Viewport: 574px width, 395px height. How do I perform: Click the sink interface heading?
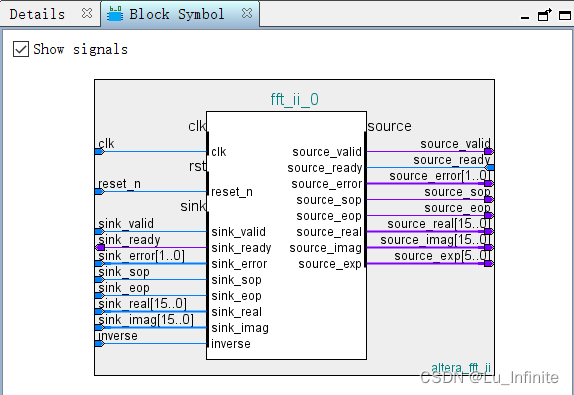click(x=193, y=206)
